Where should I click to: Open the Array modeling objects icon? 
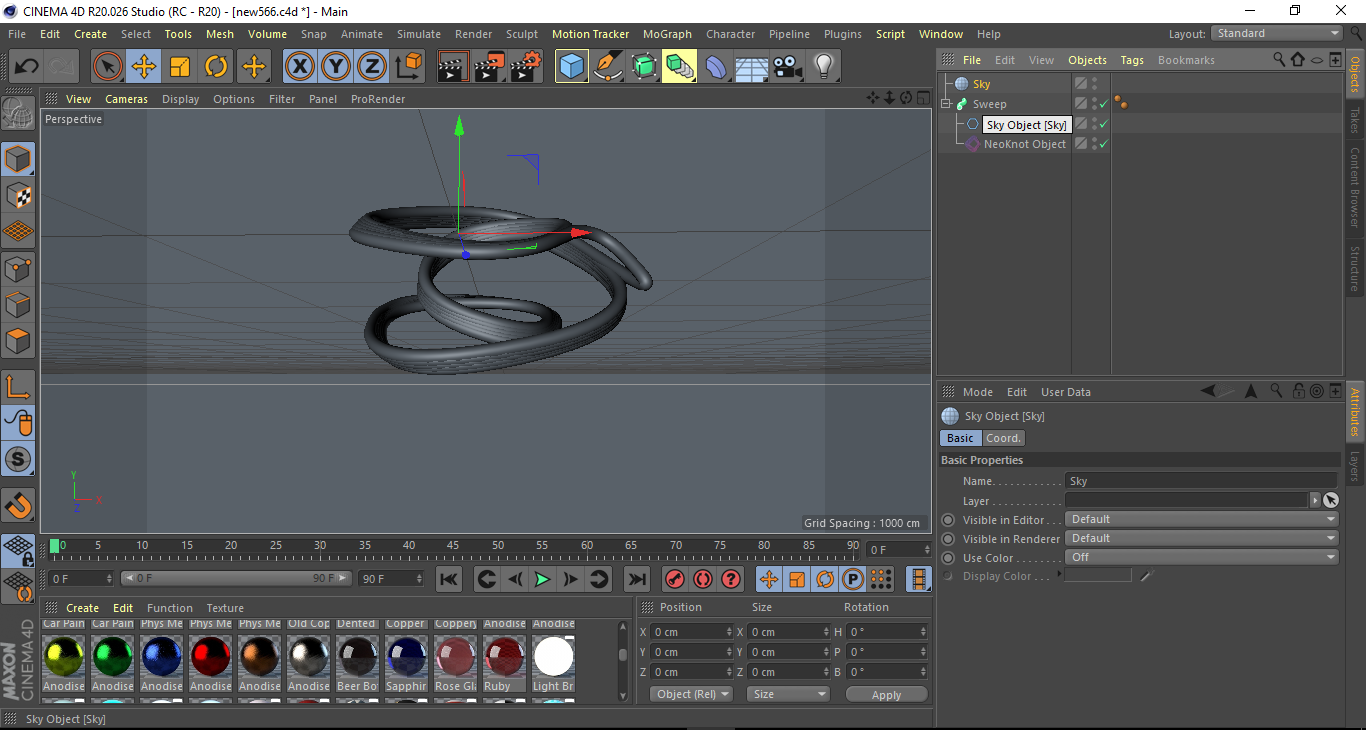[680, 67]
